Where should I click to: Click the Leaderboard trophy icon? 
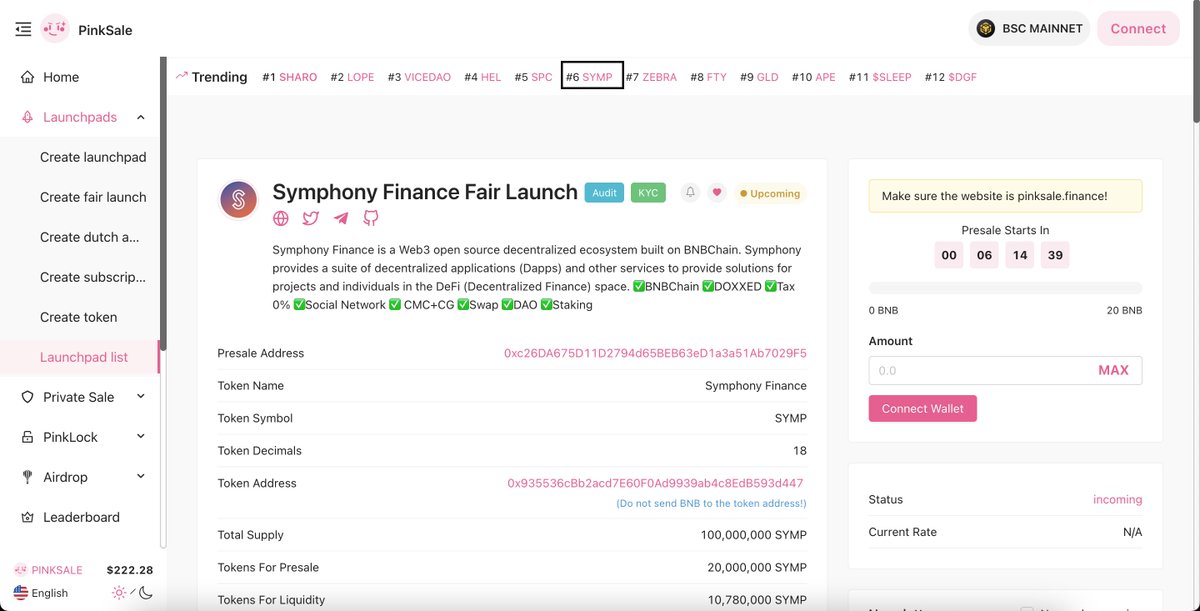[28, 517]
